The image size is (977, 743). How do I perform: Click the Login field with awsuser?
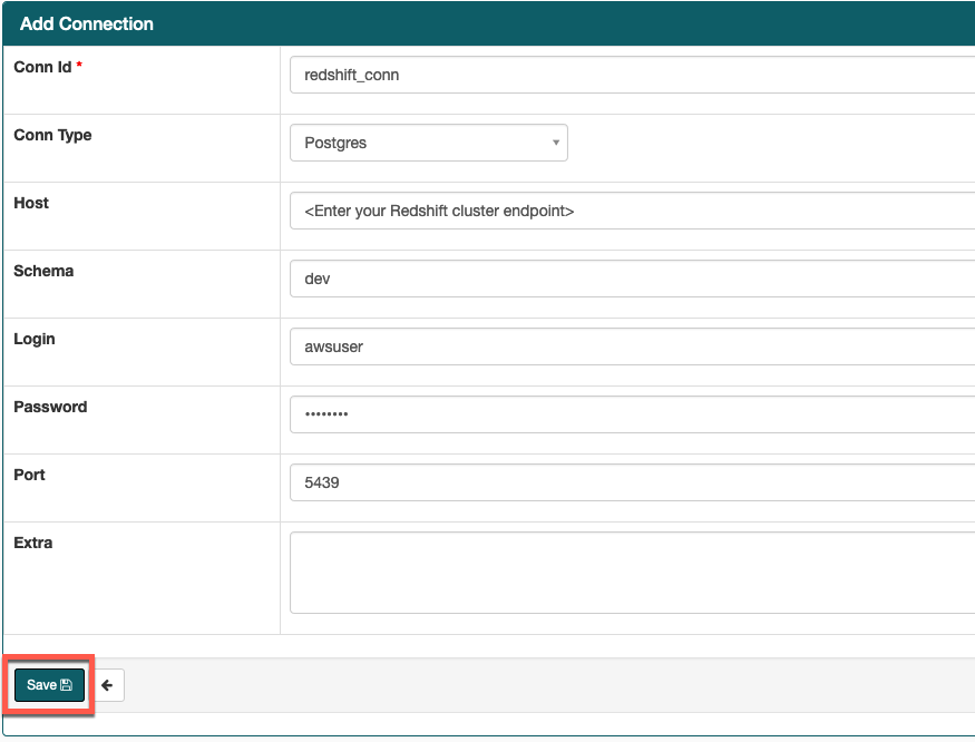click(630, 347)
